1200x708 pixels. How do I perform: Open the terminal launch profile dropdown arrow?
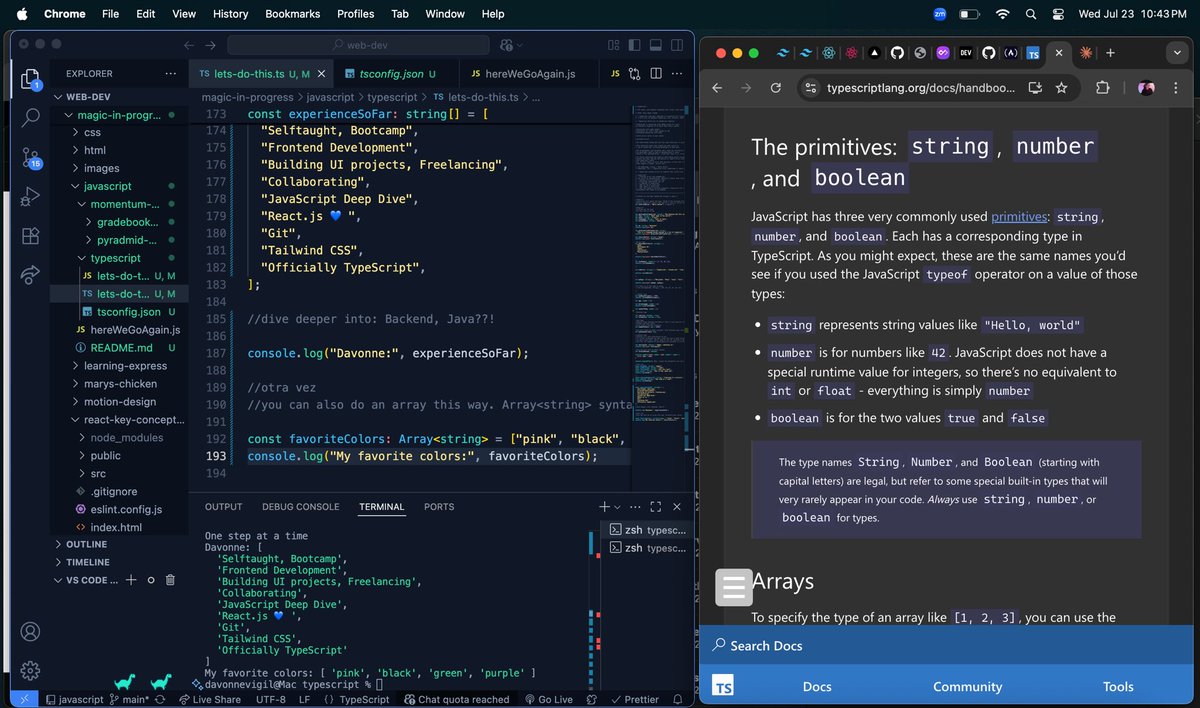619,507
